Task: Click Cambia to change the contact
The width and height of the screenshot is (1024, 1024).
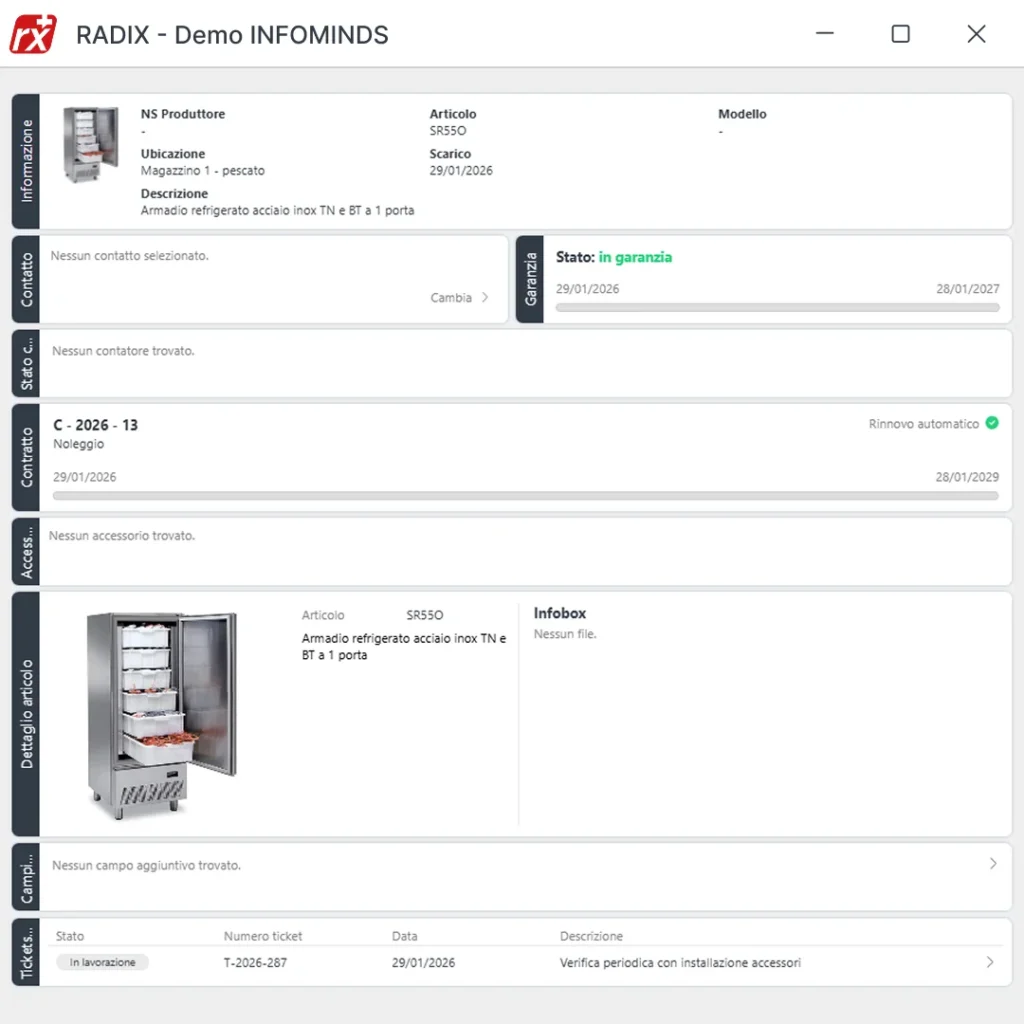Action: click(x=451, y=297)
